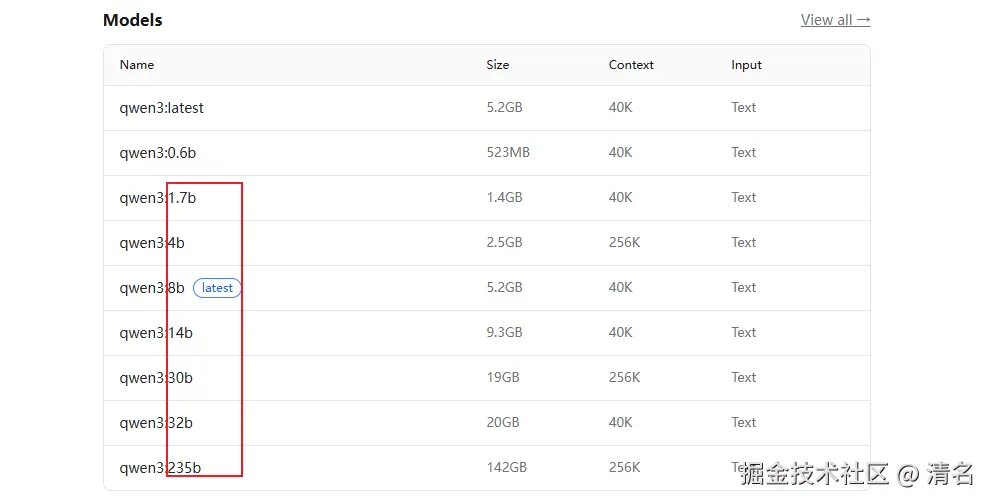Open the qwen3:30b model
This screenshot has width=992, height=504.
coord(156,378)
